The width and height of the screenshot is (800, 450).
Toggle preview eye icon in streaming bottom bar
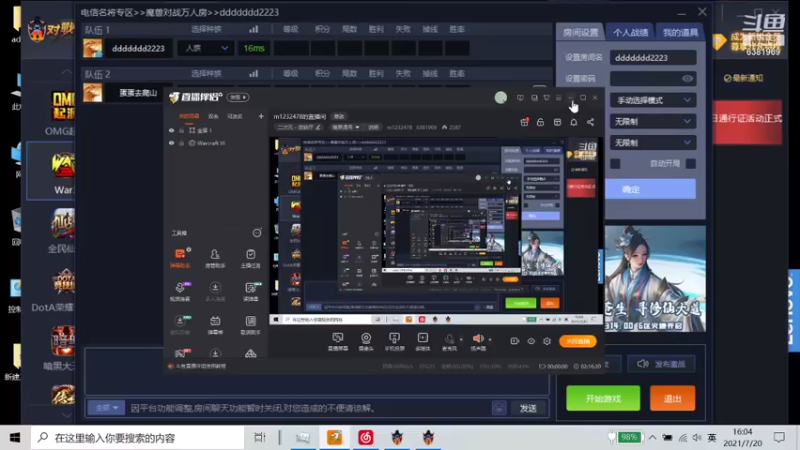[531, 341]
